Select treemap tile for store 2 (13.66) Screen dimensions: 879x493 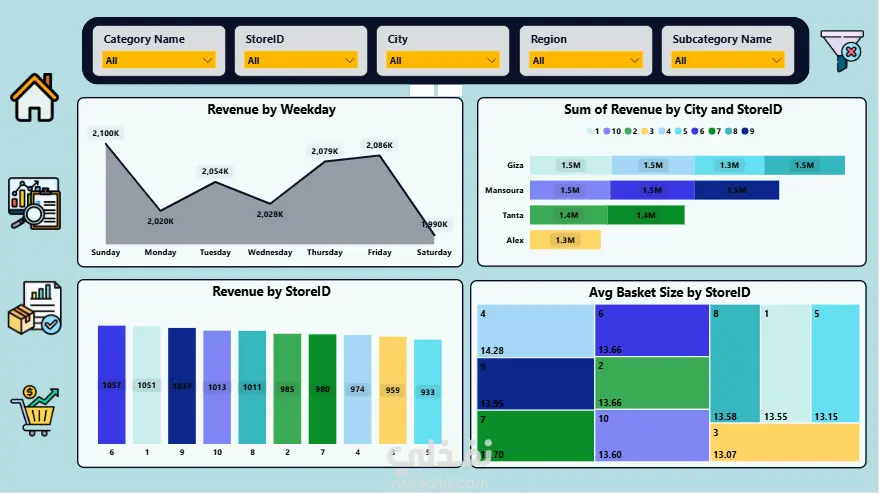[652, 383]
